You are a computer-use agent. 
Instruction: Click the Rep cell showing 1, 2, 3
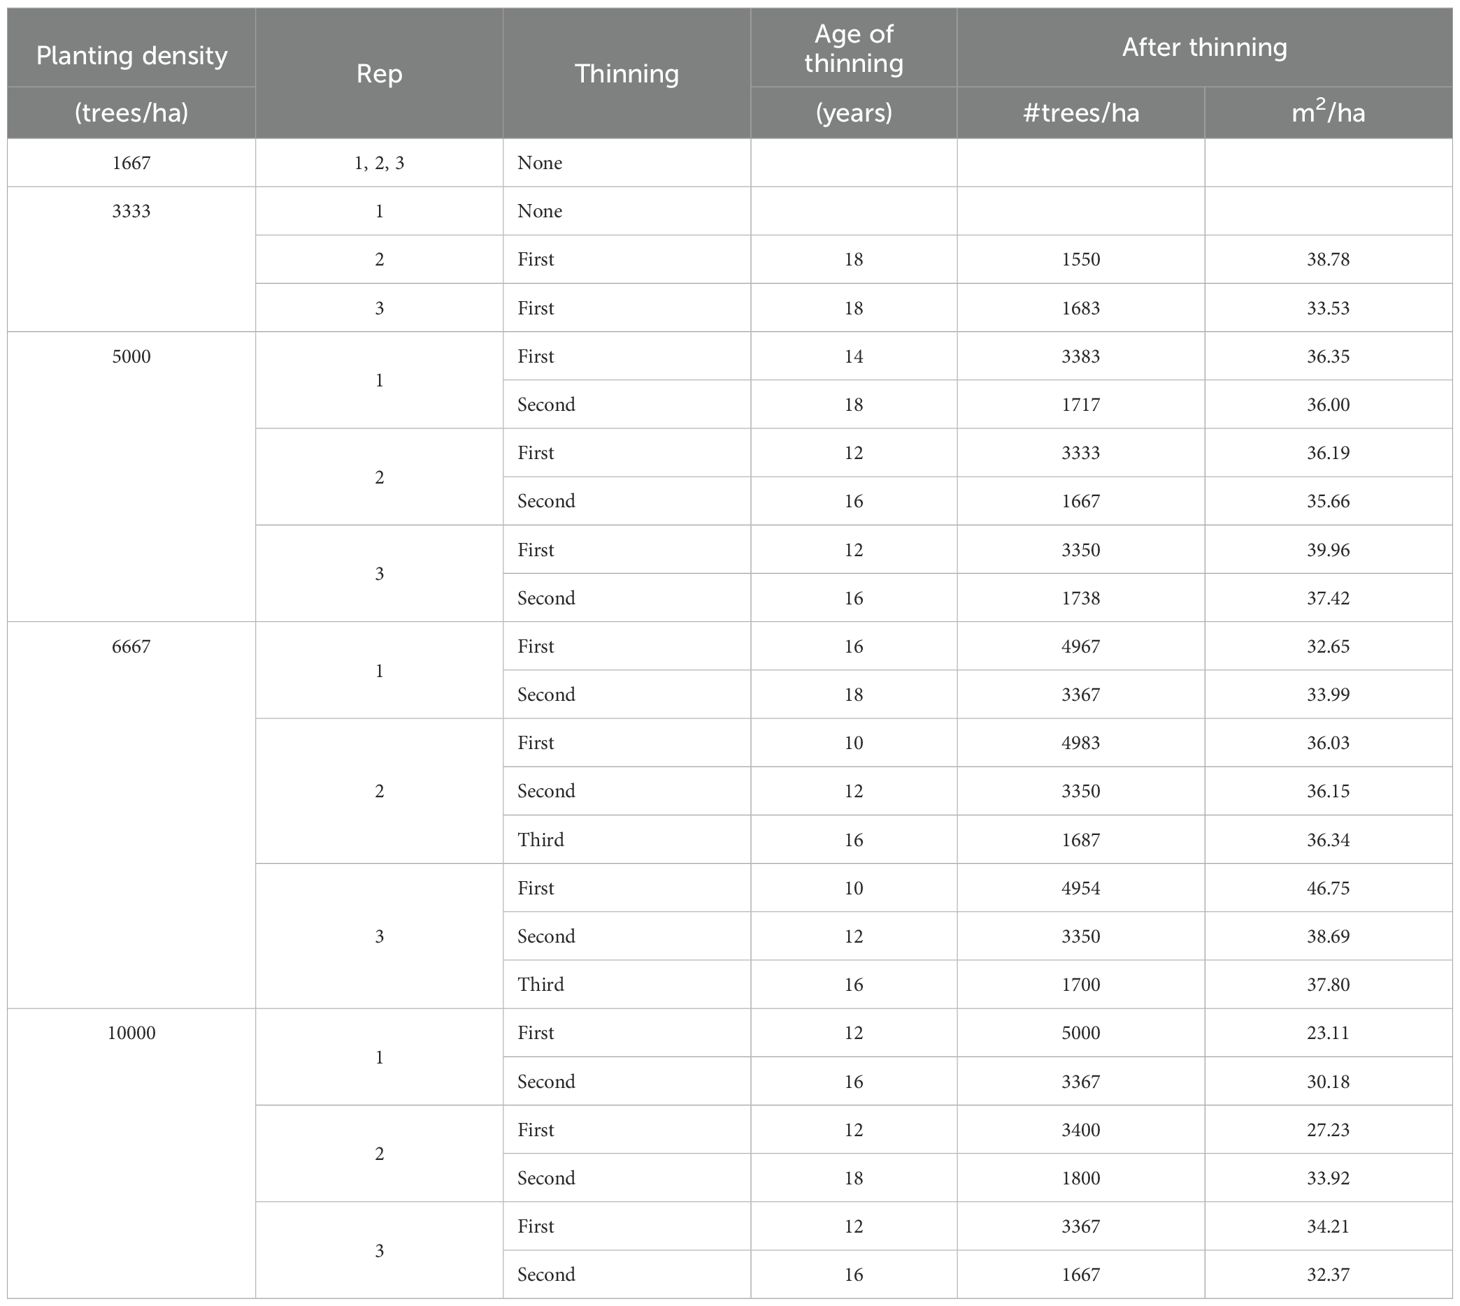[379, 163]
